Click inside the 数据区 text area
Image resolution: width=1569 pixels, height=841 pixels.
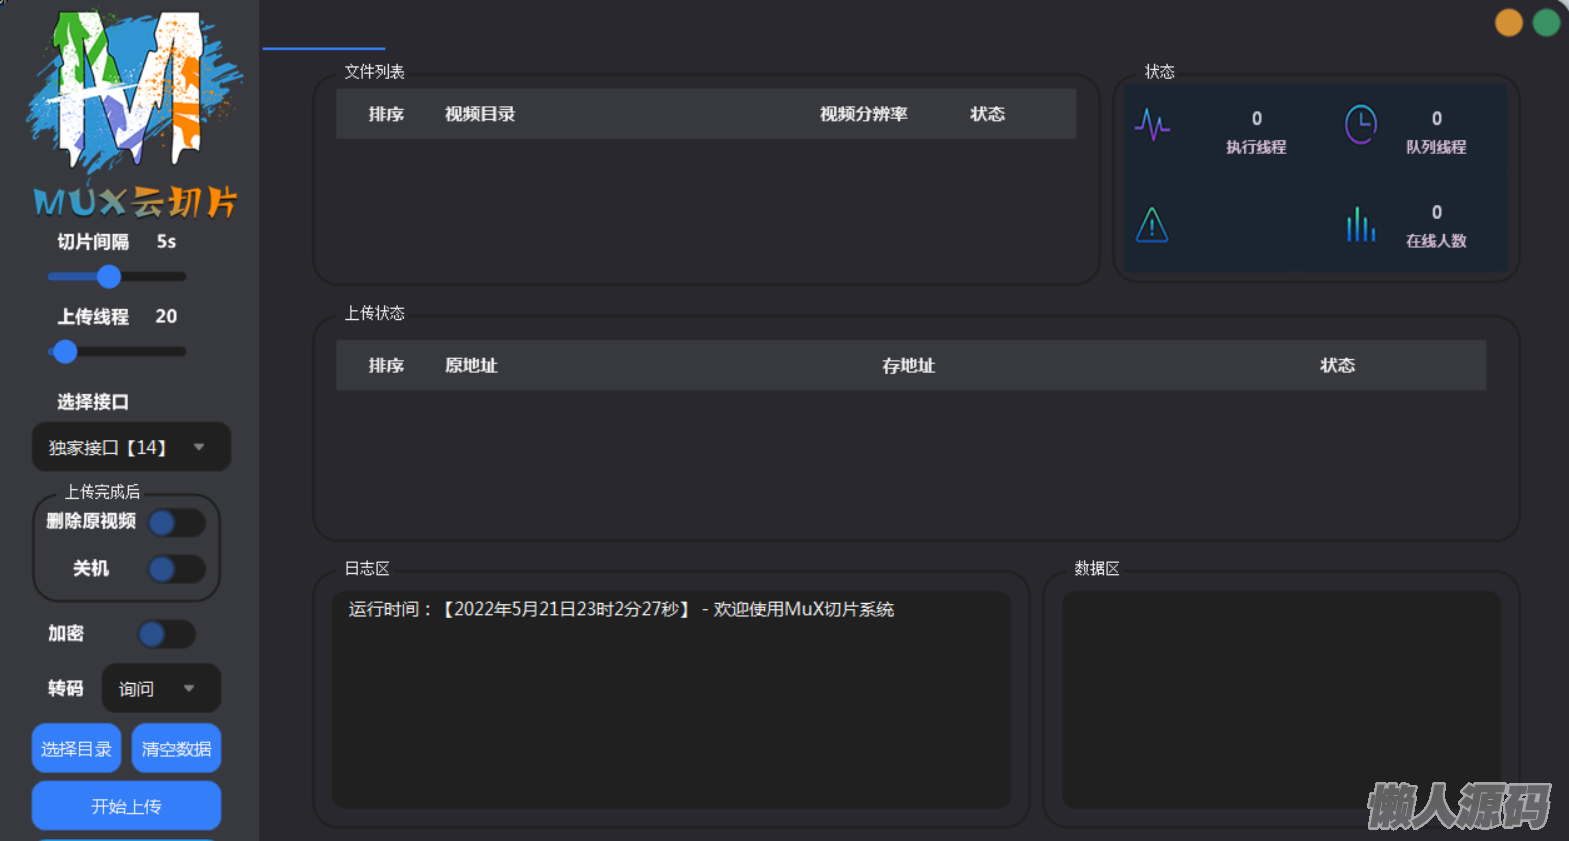(x=1280, y=698)
